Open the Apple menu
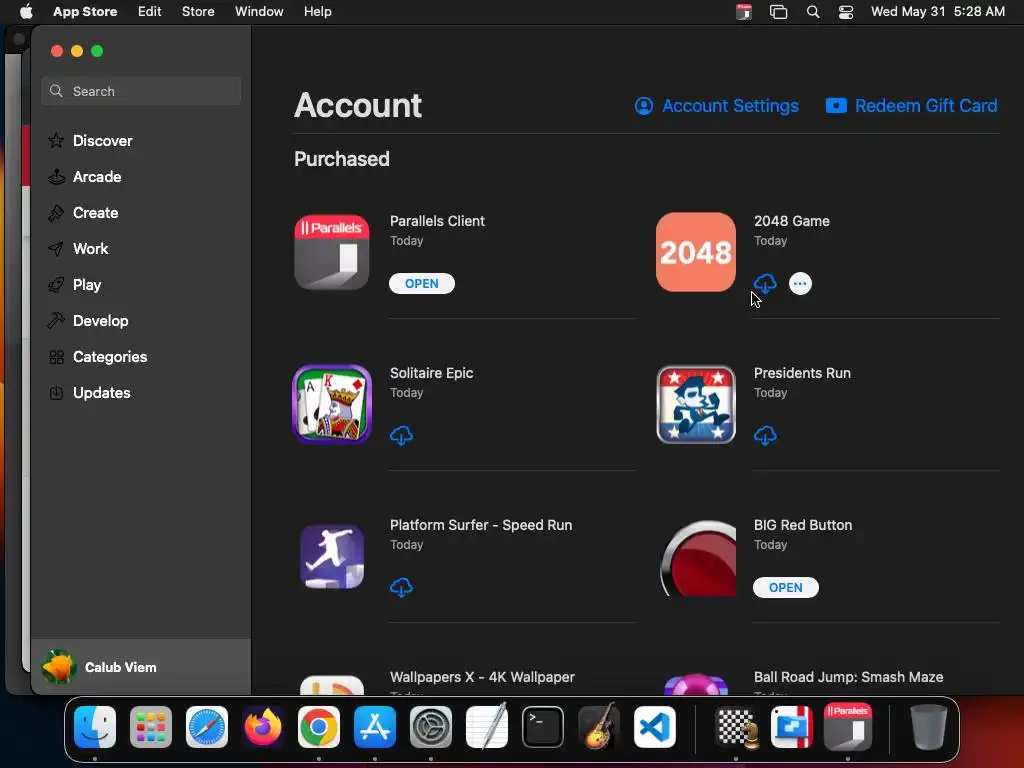This screenshot has height=768, width=1024. coord(26,12)
